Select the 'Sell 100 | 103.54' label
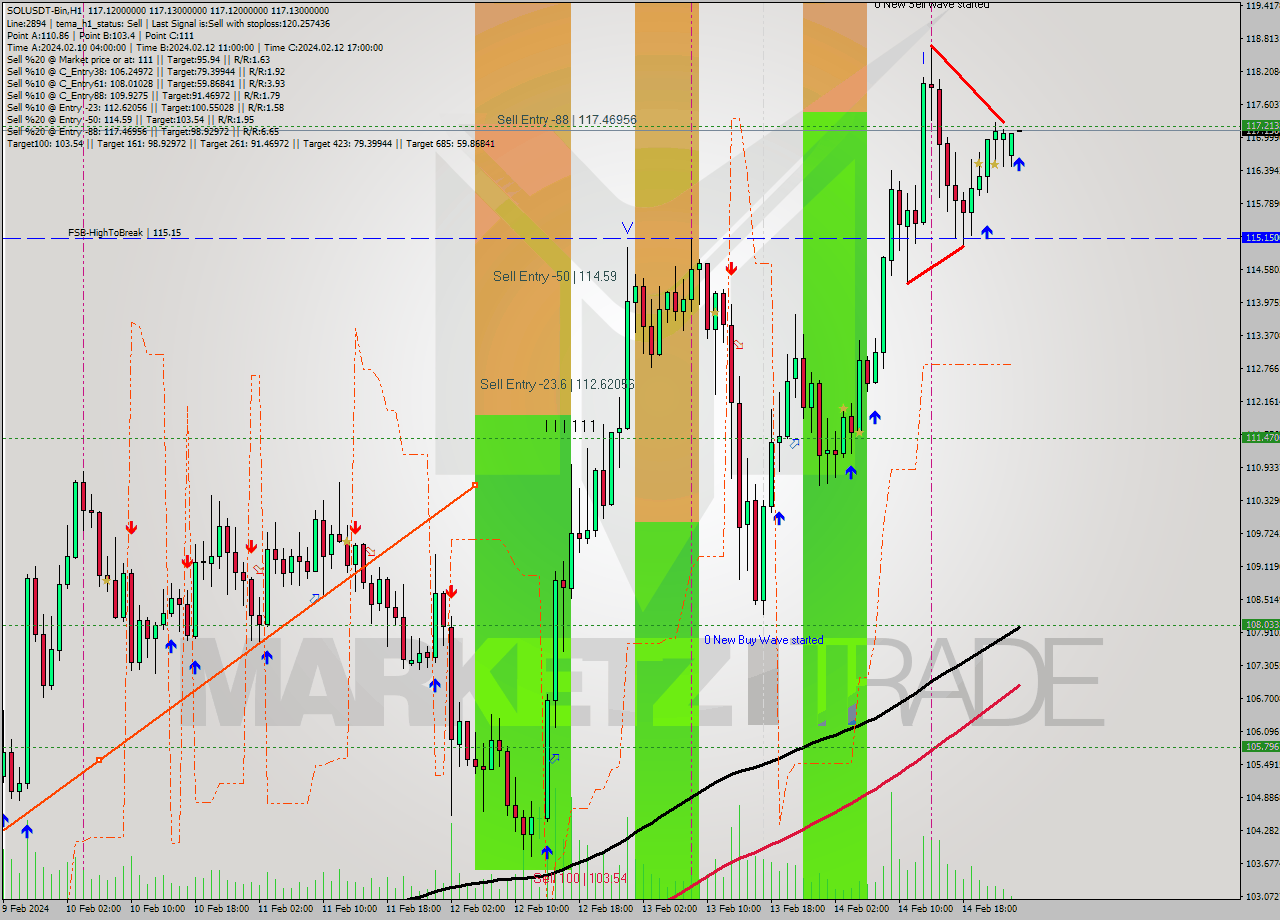This screenshot has width=1280, height=920. (580, 878)
